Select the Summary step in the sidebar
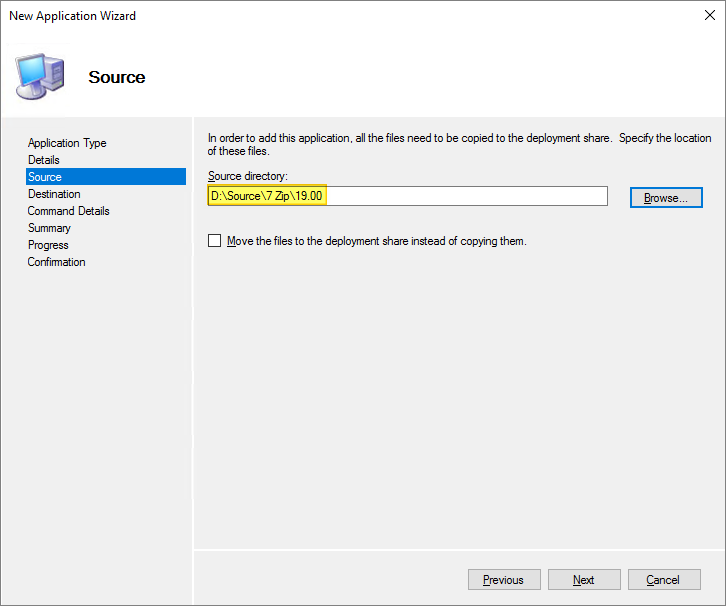This screenshot has height=606, width=726. coord(50,228)
